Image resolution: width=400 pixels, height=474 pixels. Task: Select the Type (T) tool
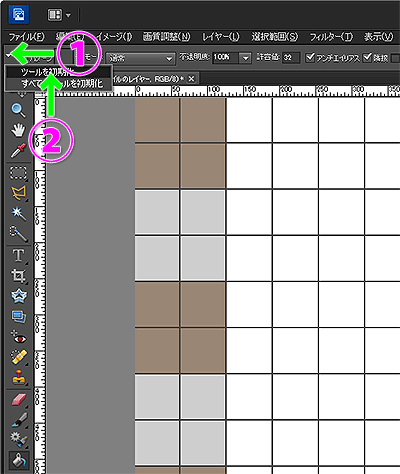click(19, 256)
